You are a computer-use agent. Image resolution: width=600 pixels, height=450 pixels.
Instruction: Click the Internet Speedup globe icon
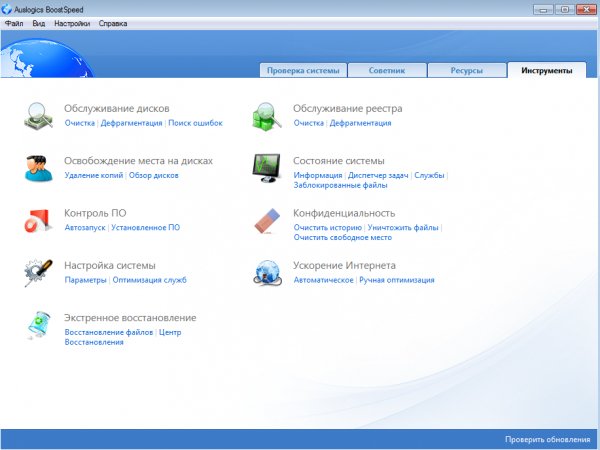[x=267, y=273]
